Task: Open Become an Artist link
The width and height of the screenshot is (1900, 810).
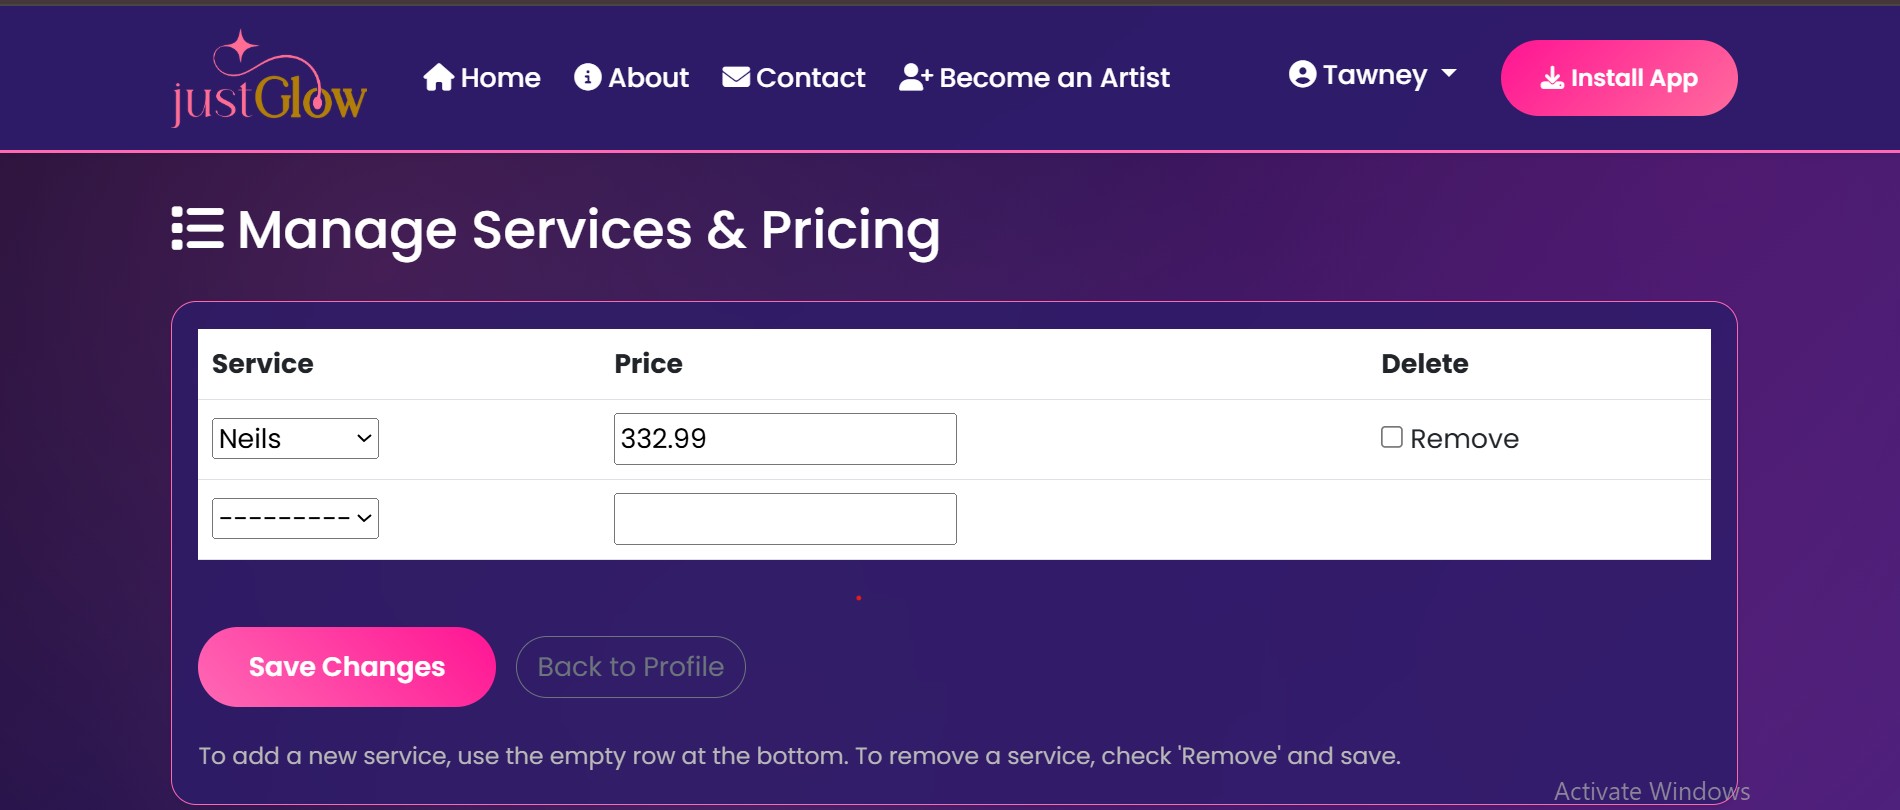Action: pos(1054,77)
